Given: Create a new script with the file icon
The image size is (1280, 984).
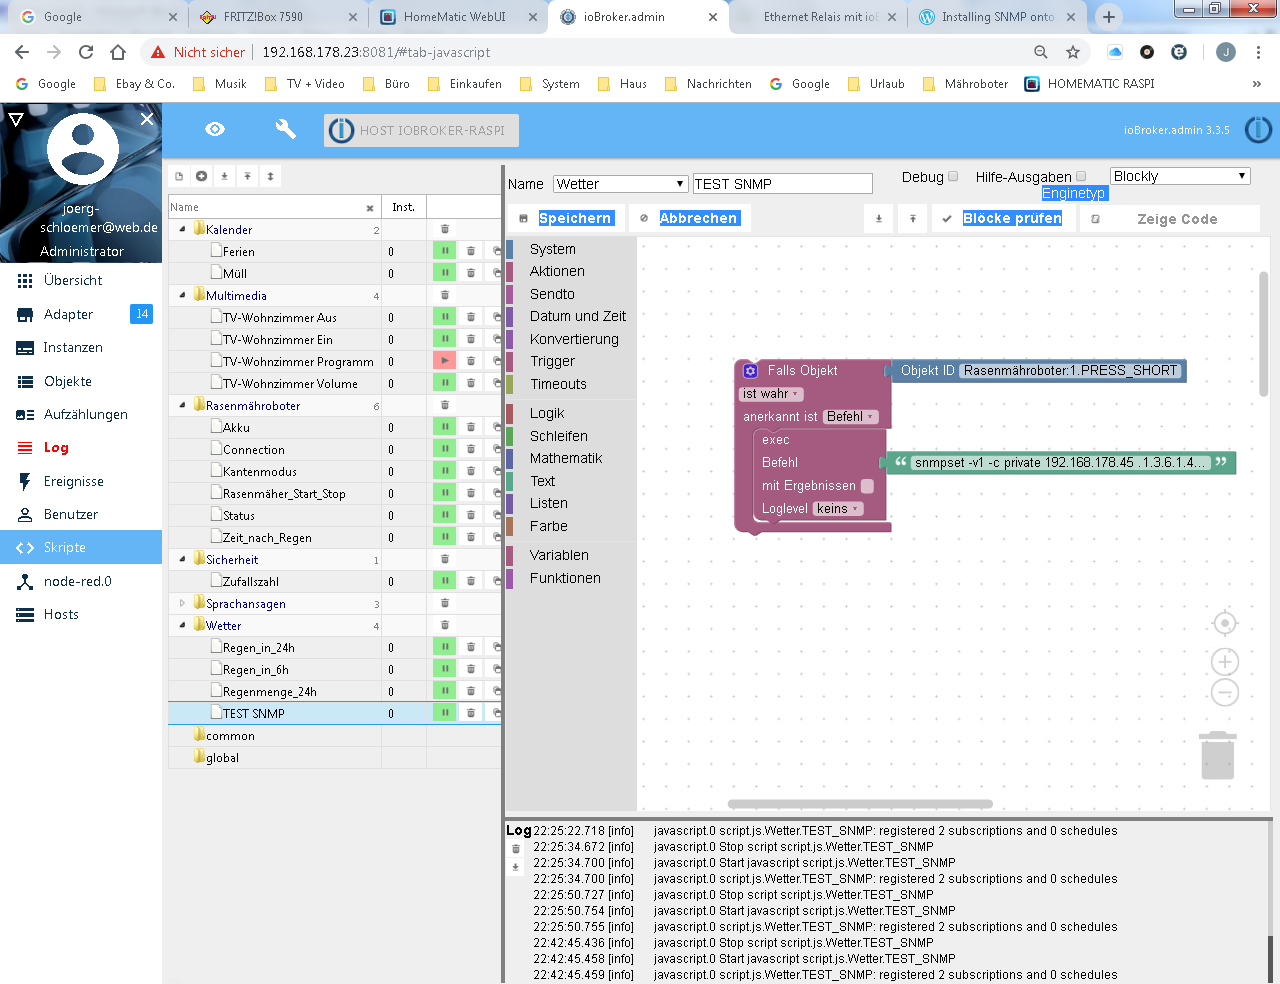Looking at the screenshot, I should tap(179, 176).
